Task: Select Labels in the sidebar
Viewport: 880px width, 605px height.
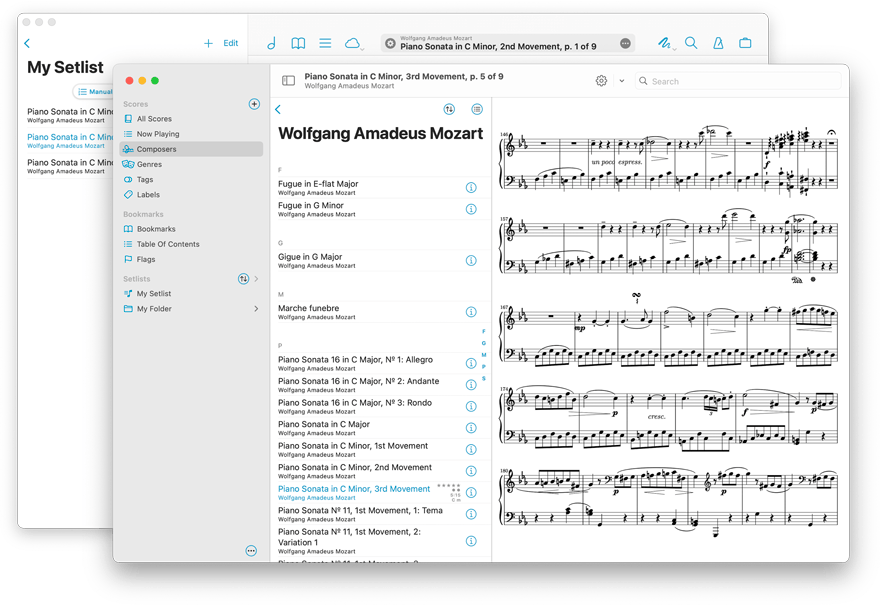Action: pyautogui.click(x=191, y=195)
